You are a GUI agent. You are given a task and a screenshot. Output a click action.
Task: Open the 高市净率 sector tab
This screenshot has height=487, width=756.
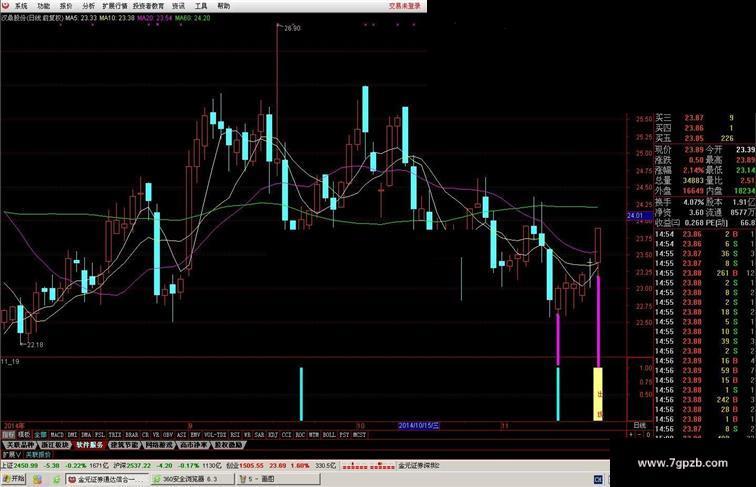pyautogui.click(x=193, y=445)
